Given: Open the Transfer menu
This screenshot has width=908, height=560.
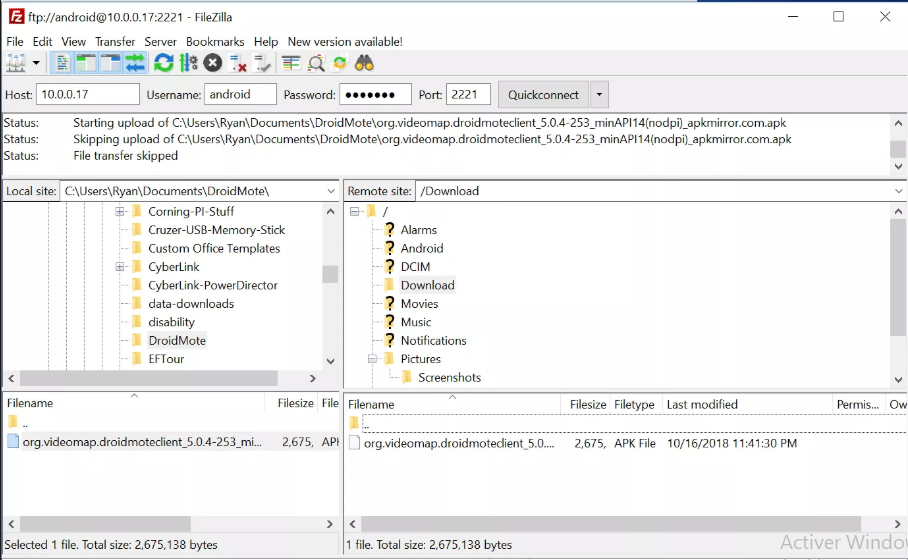Looking at the screenshot, I should click(x=115, y=42).
